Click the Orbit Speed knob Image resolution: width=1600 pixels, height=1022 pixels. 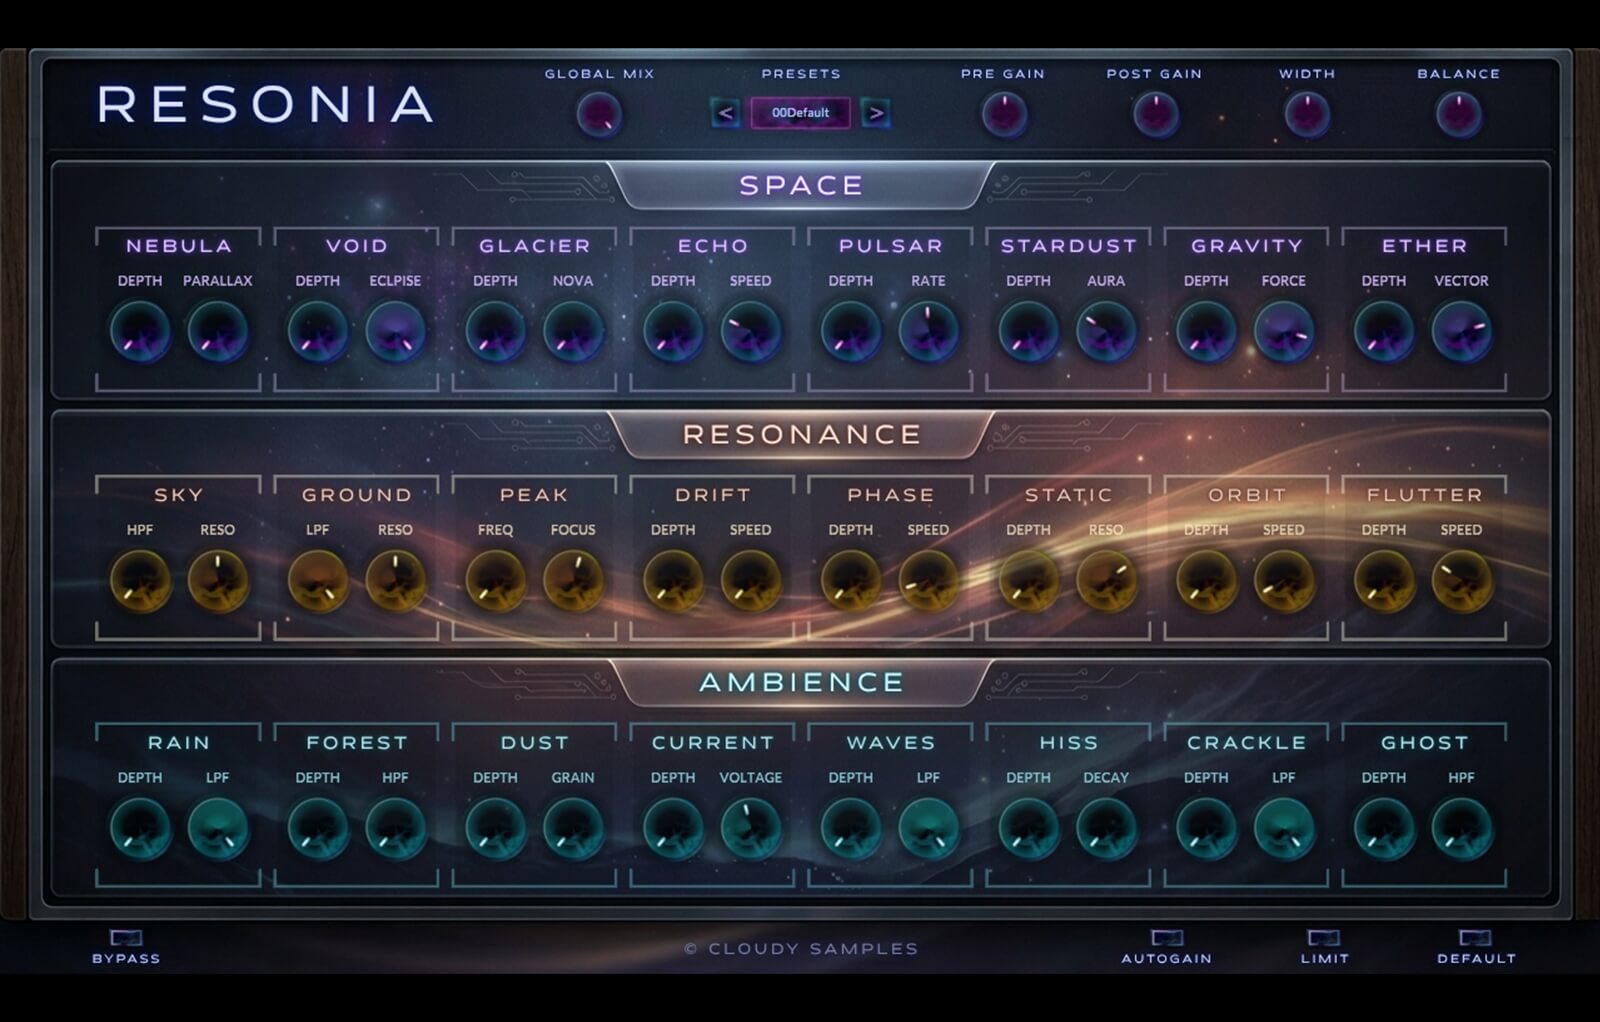pos(1284,581)
